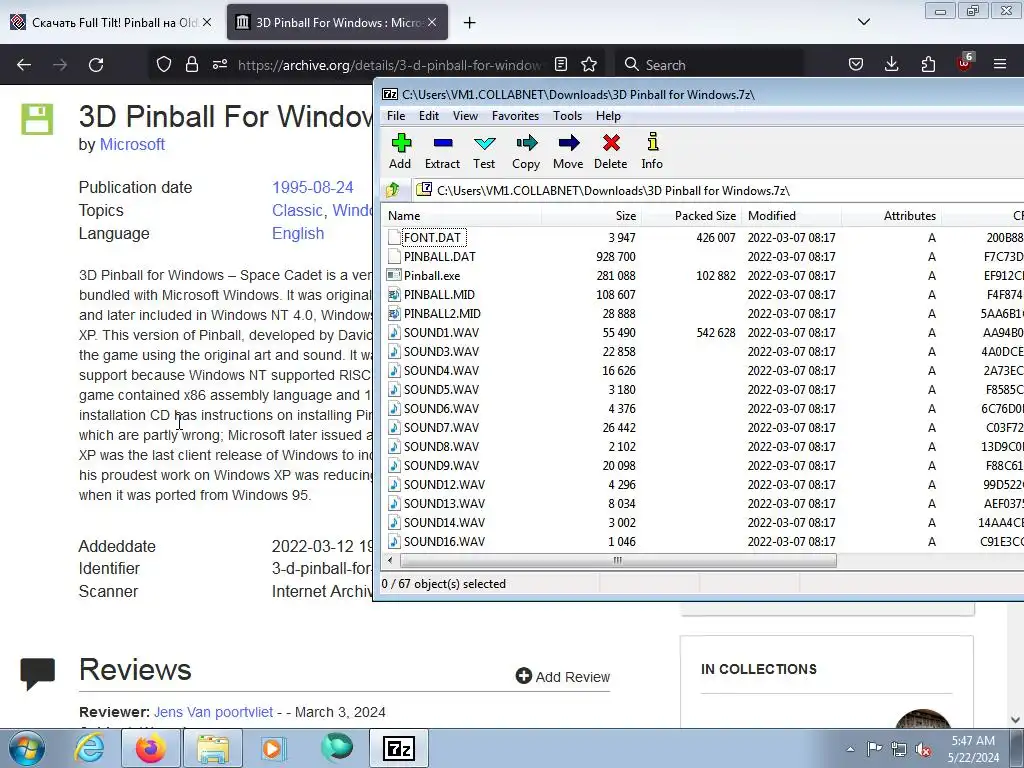Image resolution: width=1024 pixels, height=768 pixels.
Task: Select the FONT.DAT file
Action: [x=432, y=238]
